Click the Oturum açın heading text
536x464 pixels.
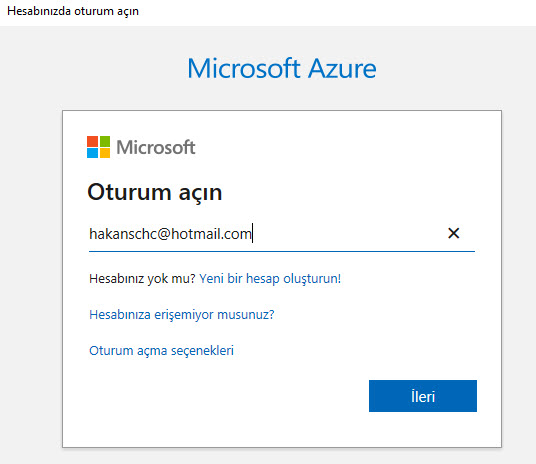155,192
